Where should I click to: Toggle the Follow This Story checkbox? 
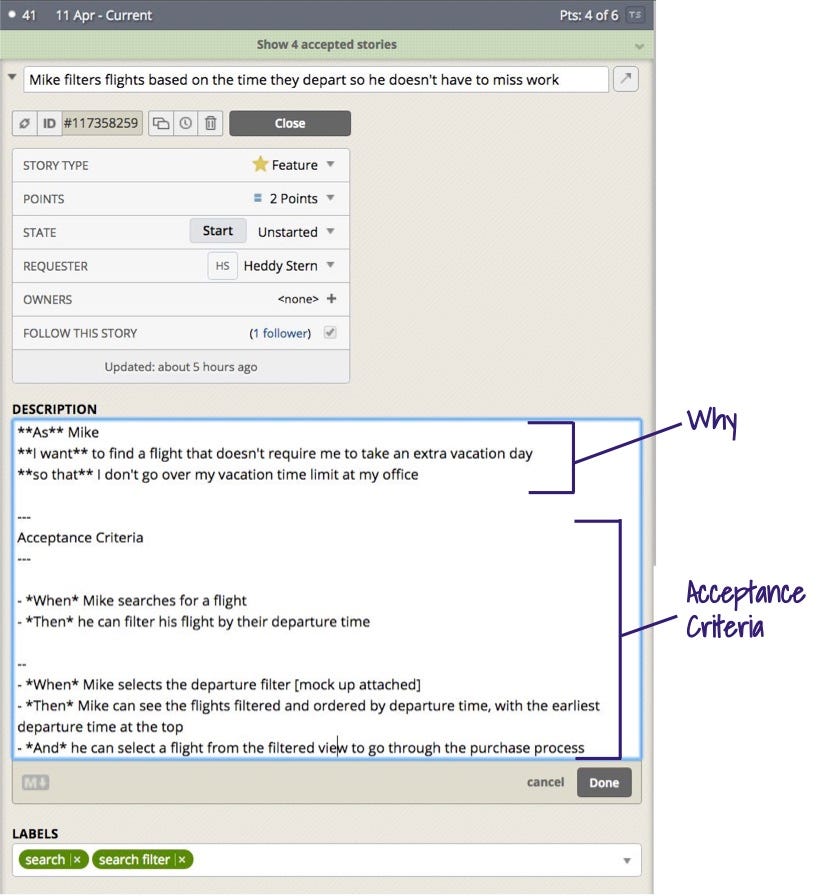[x=329, y=332]
